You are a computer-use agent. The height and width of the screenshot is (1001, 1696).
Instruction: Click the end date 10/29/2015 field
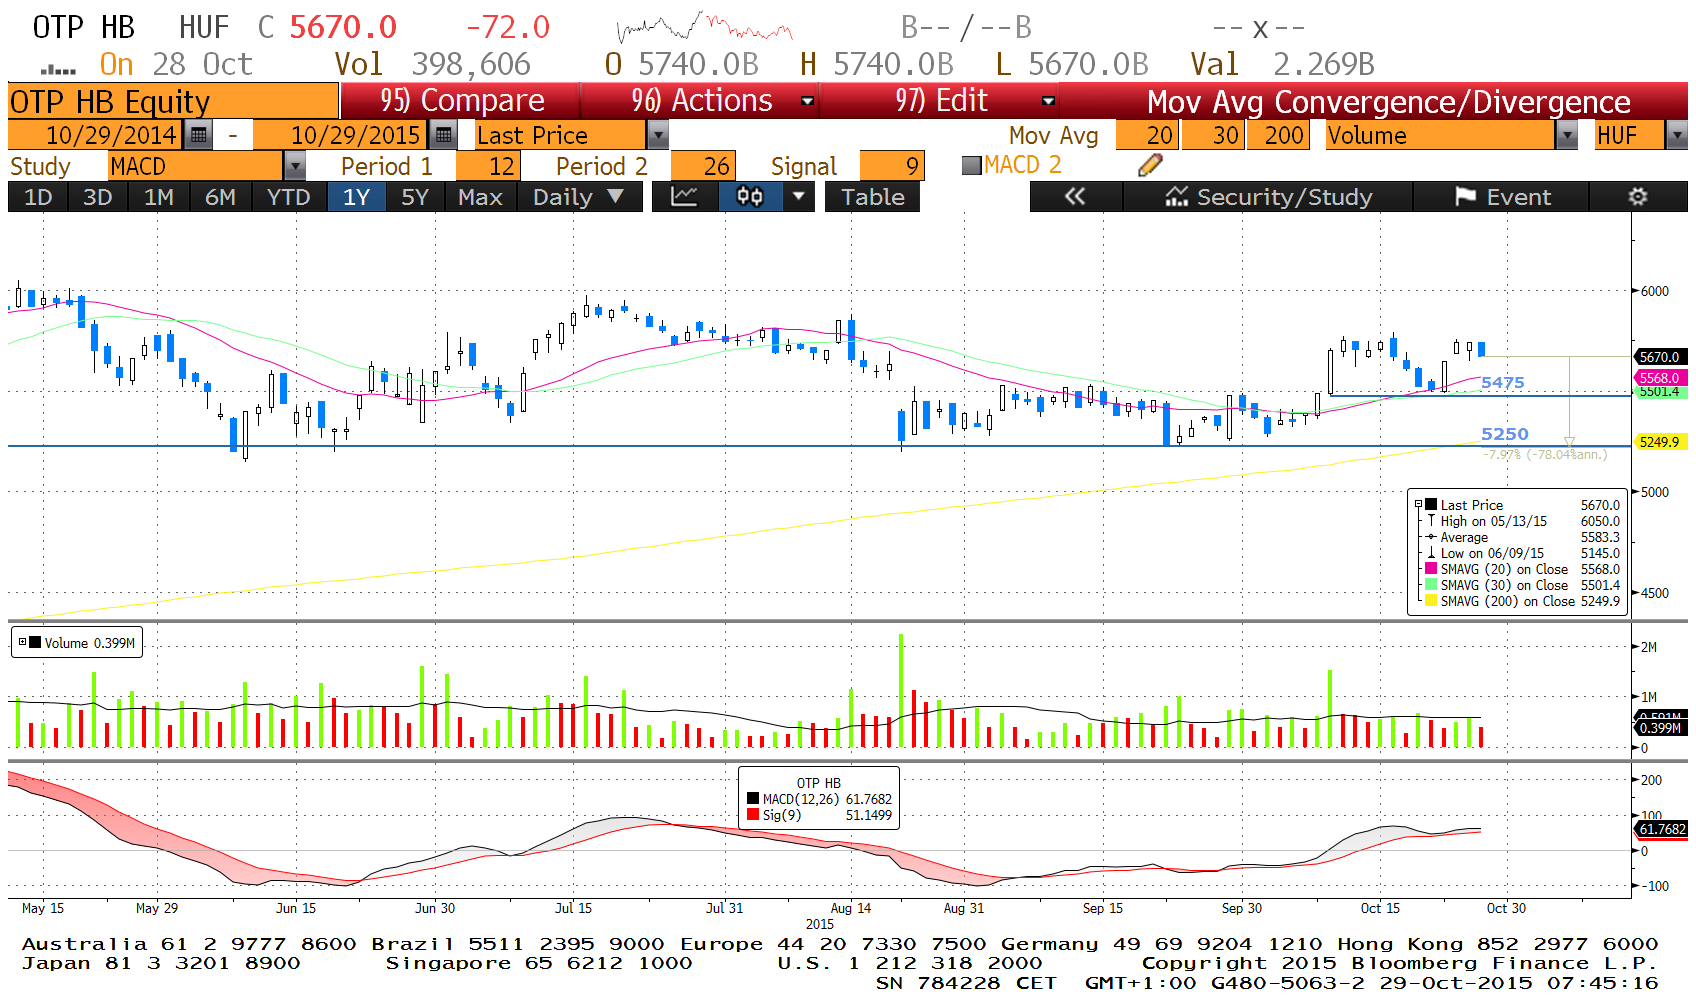tap(341, 135)
